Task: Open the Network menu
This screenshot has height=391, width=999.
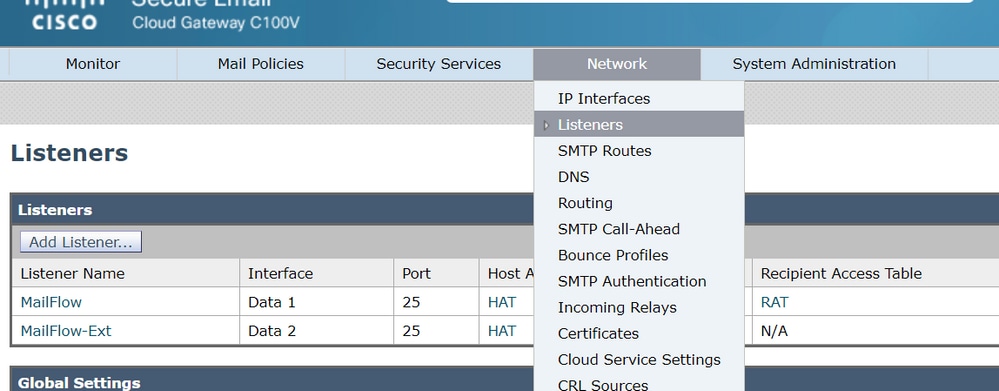Action: pos(617,64)
